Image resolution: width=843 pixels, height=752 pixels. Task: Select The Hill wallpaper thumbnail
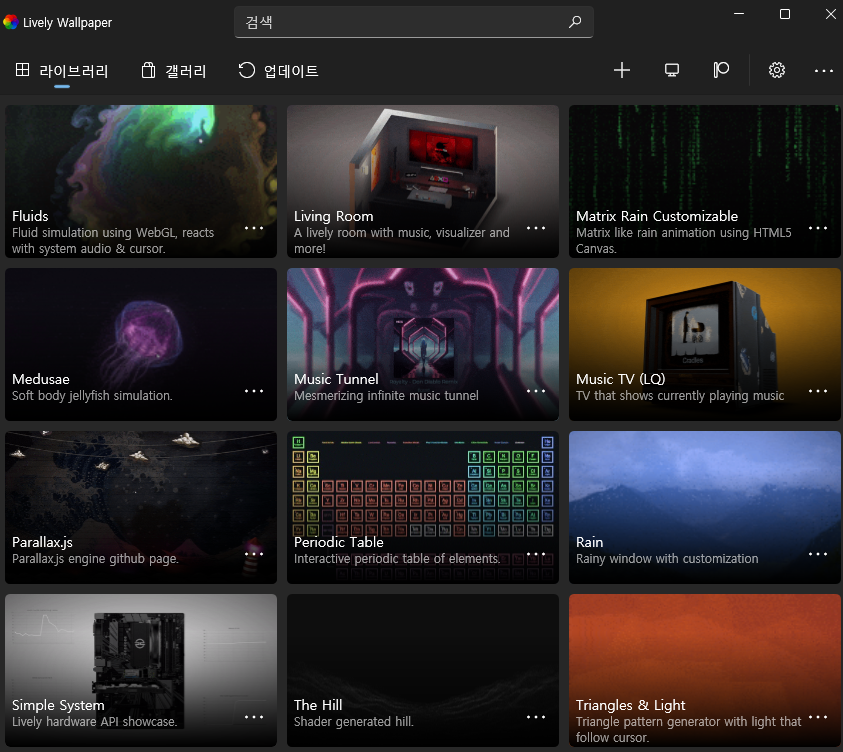coord(423,670)
